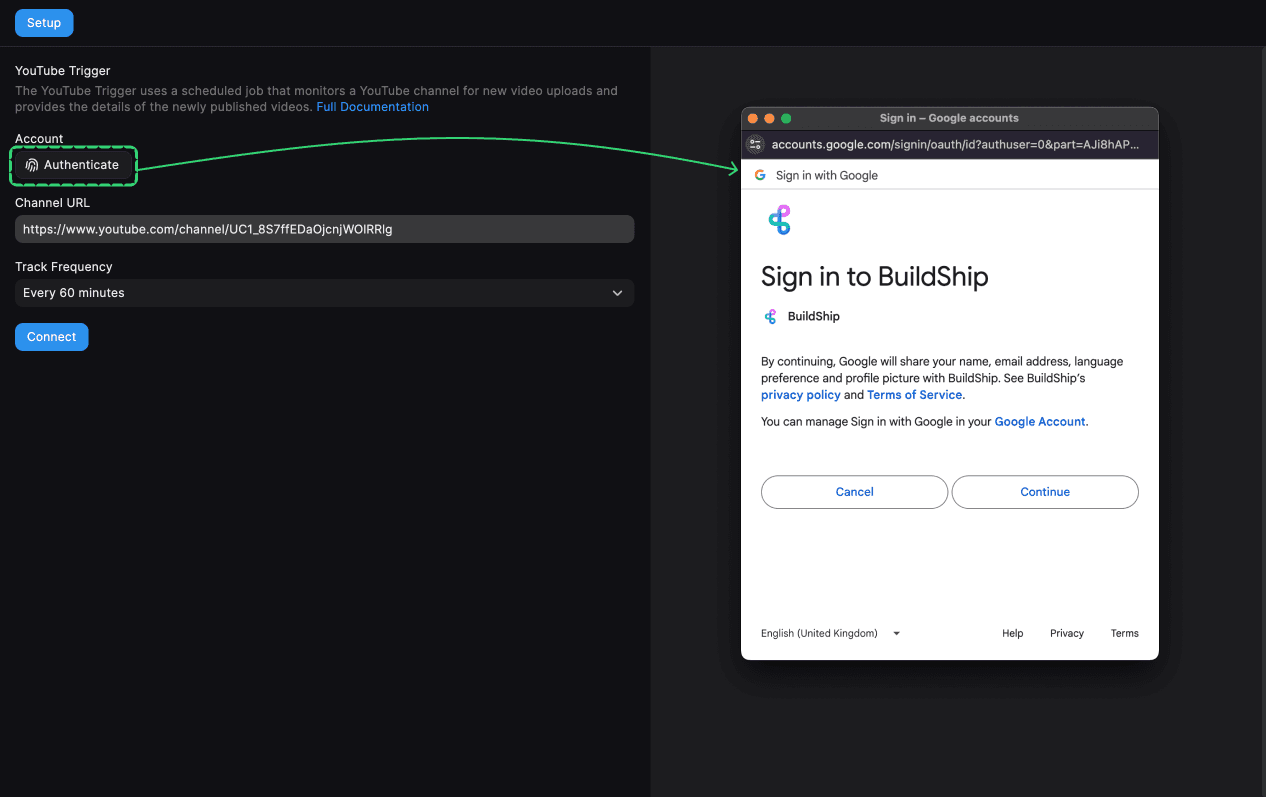Image resolution: width=1266 pixels, height=797 pixels.
Task: Click the Connect button
Action: (x=52, y=337)
